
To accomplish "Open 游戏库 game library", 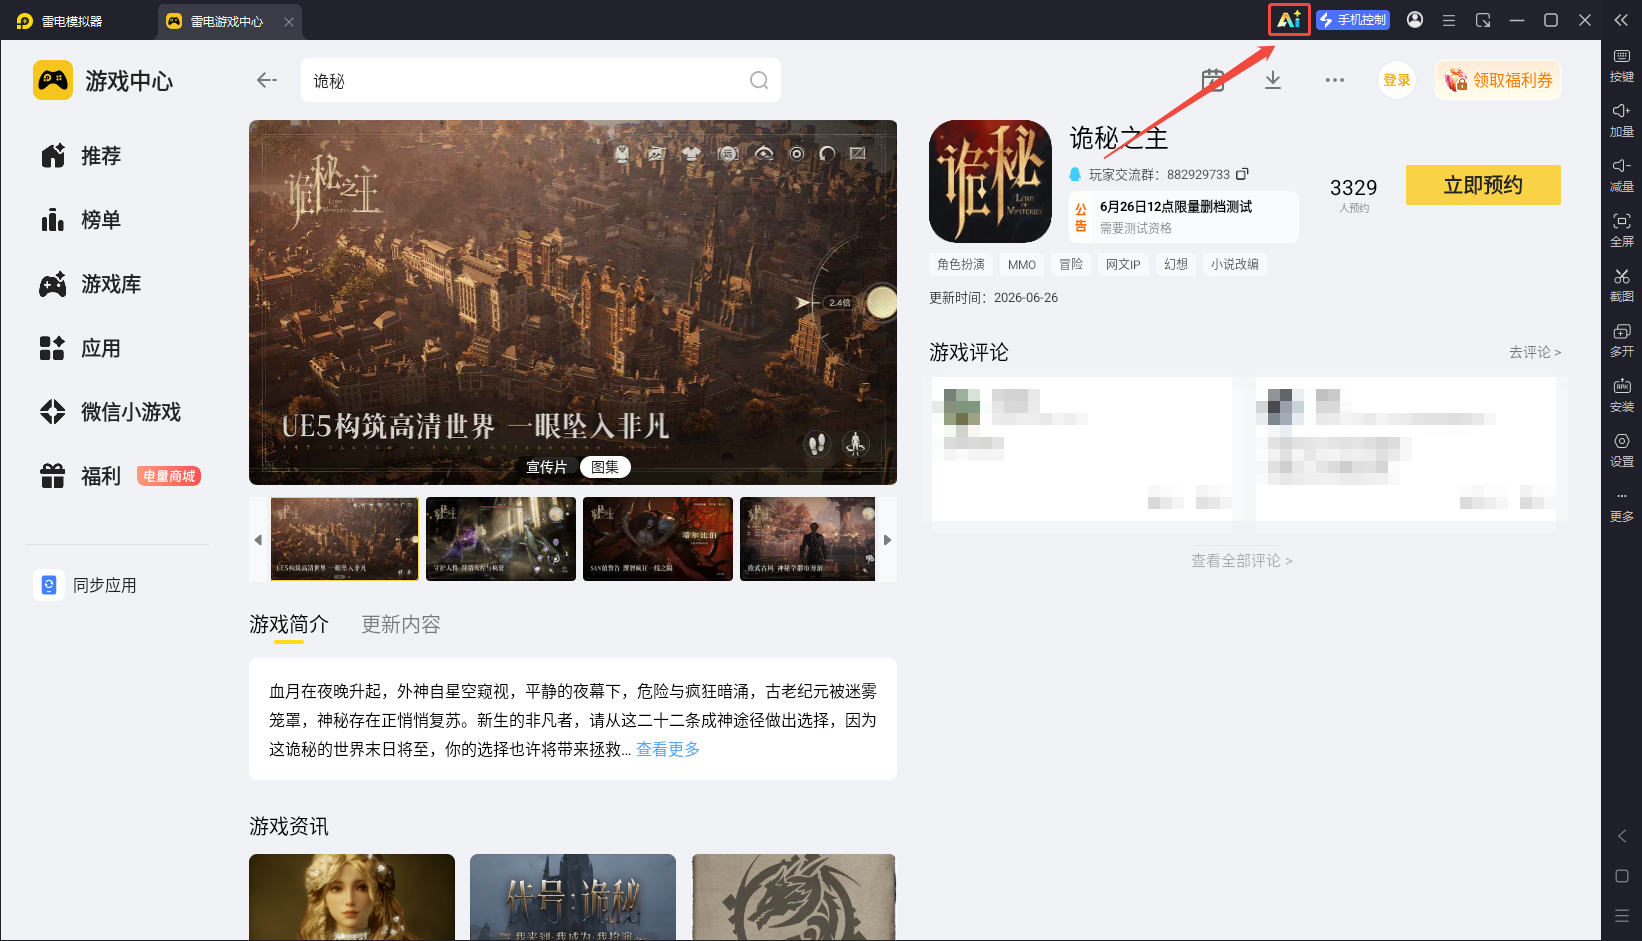I will point(91,284).
